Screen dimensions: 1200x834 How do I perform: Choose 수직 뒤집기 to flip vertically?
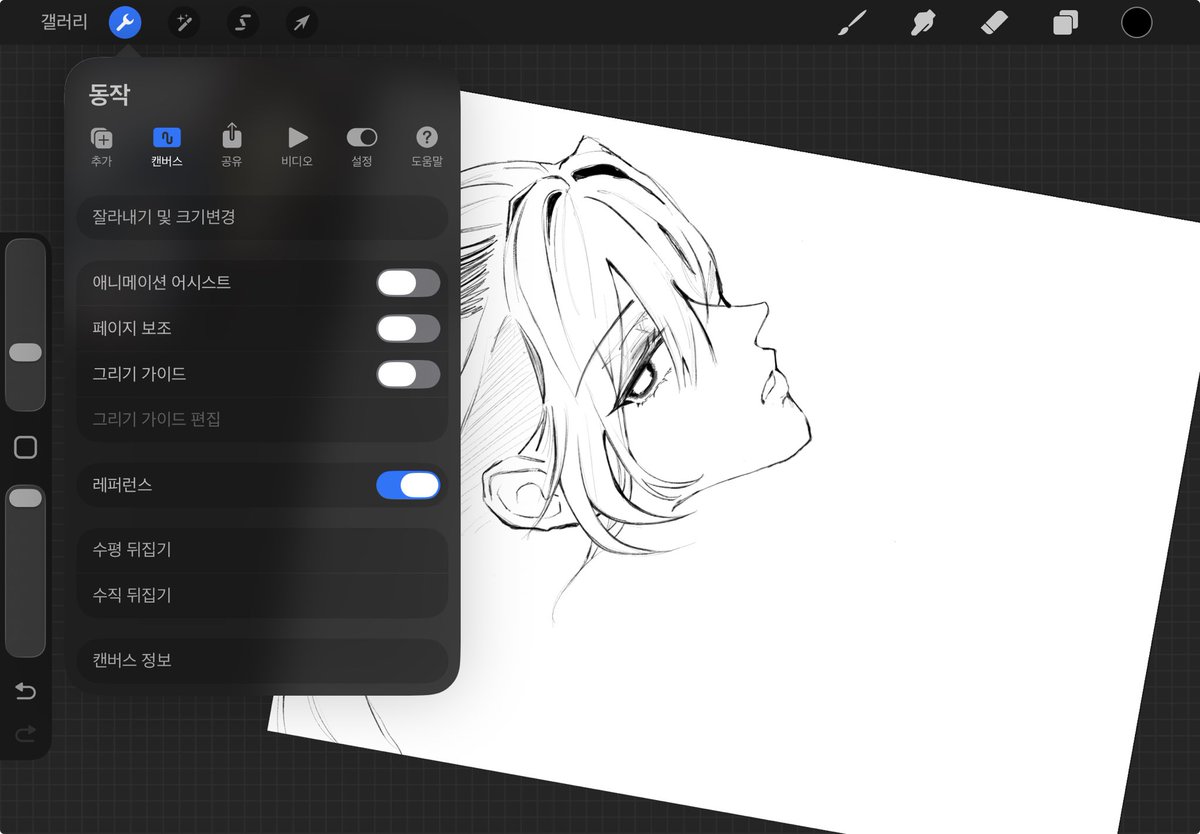click(x=262, y=595)
